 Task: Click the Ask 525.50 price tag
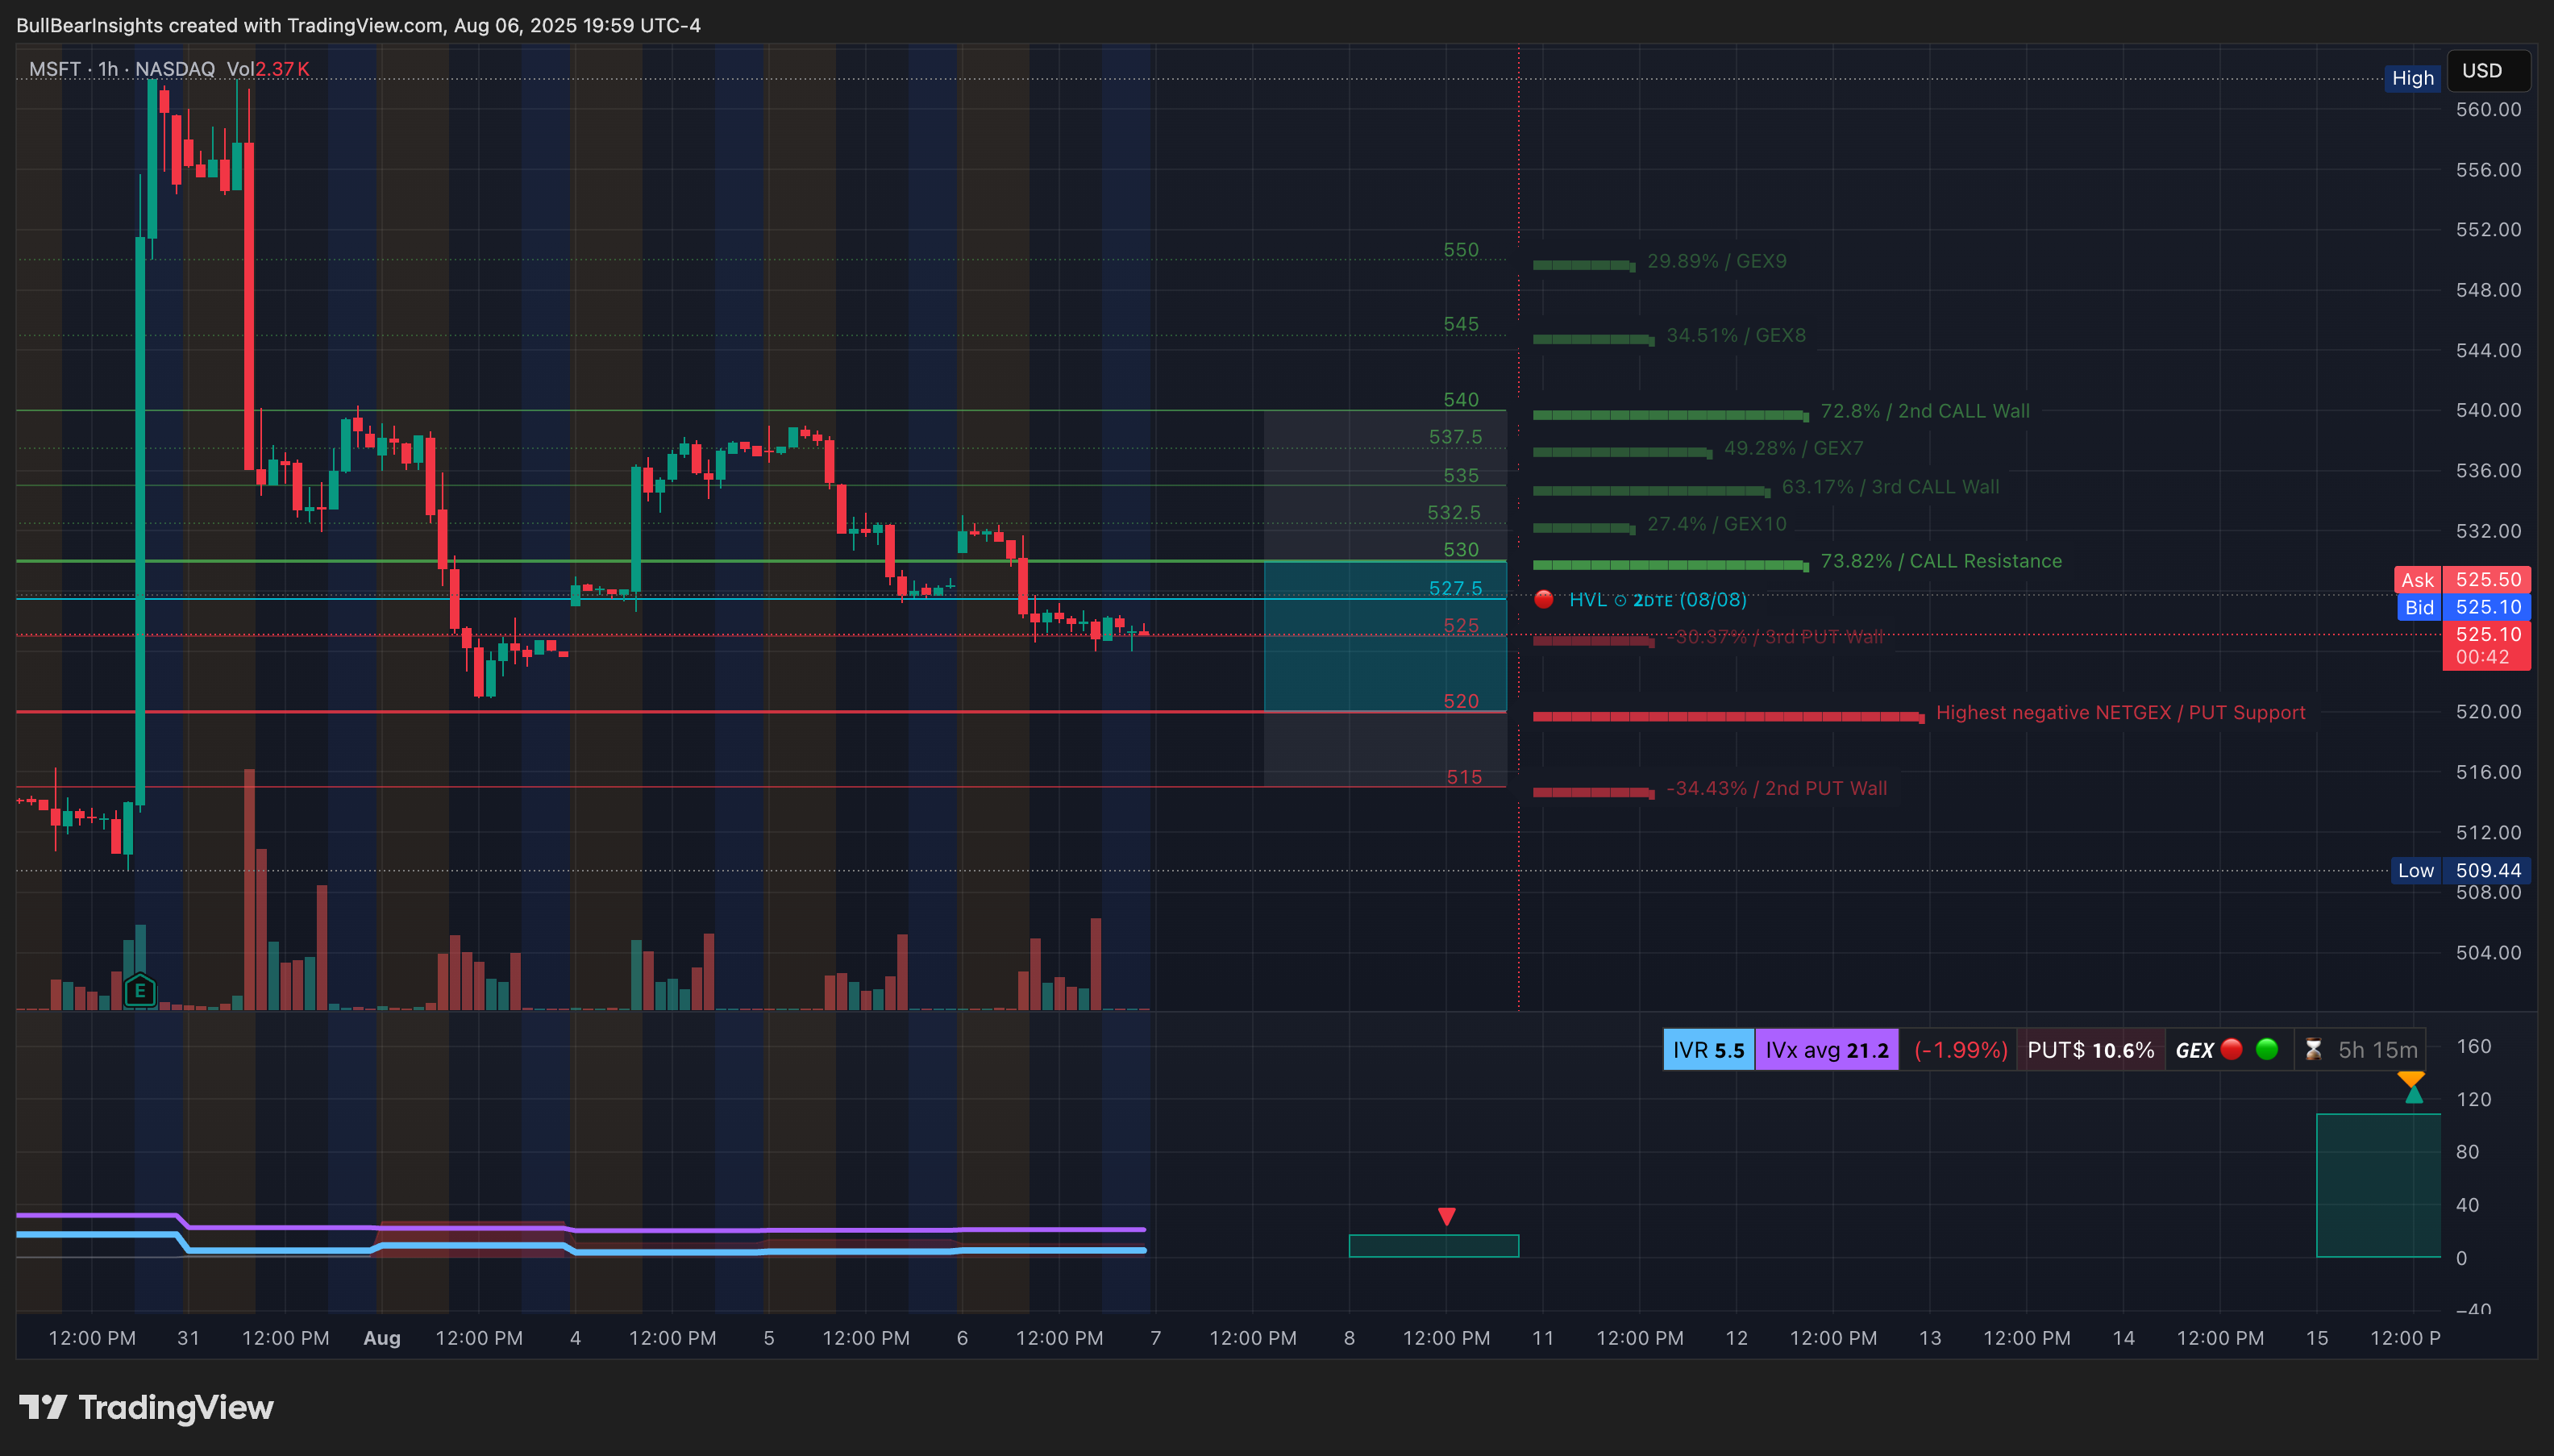click(2461, 580)
